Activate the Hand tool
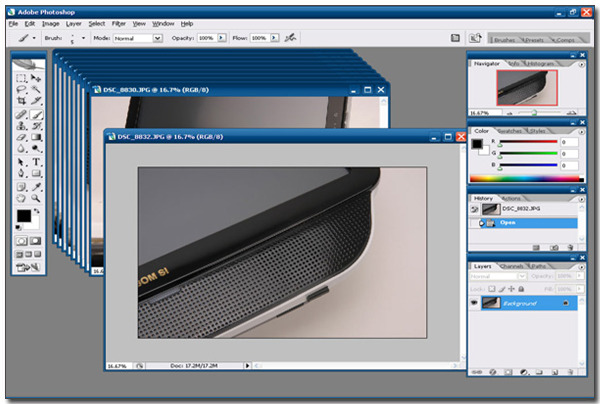The width and height of the screenshot is (600, 404). pos(22,198)
